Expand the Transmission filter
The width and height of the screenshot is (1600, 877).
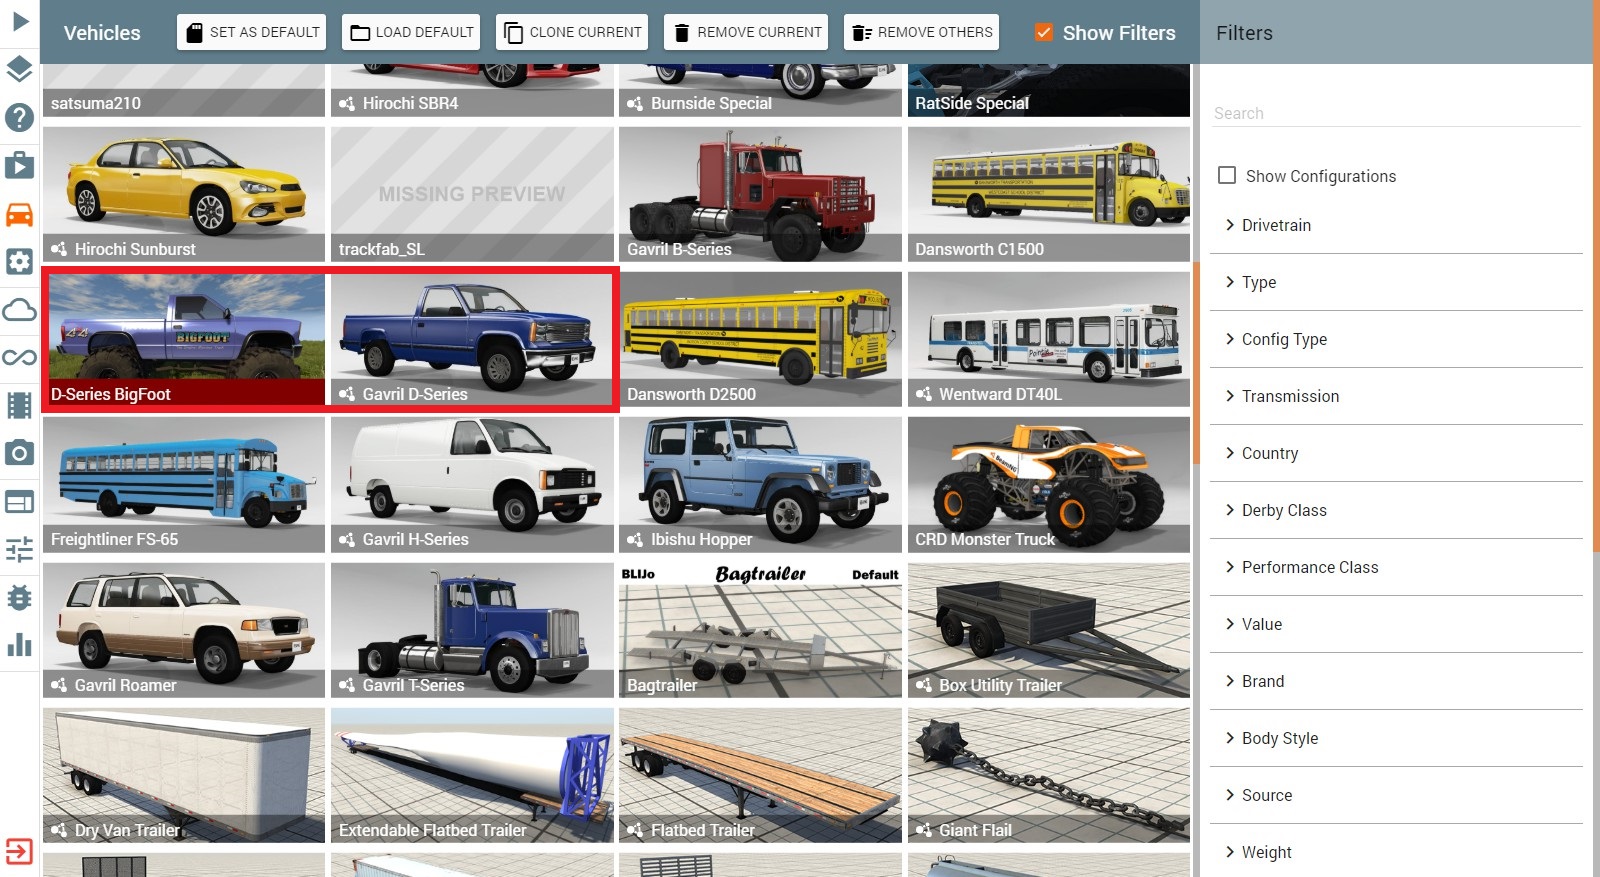point(1396,396)
